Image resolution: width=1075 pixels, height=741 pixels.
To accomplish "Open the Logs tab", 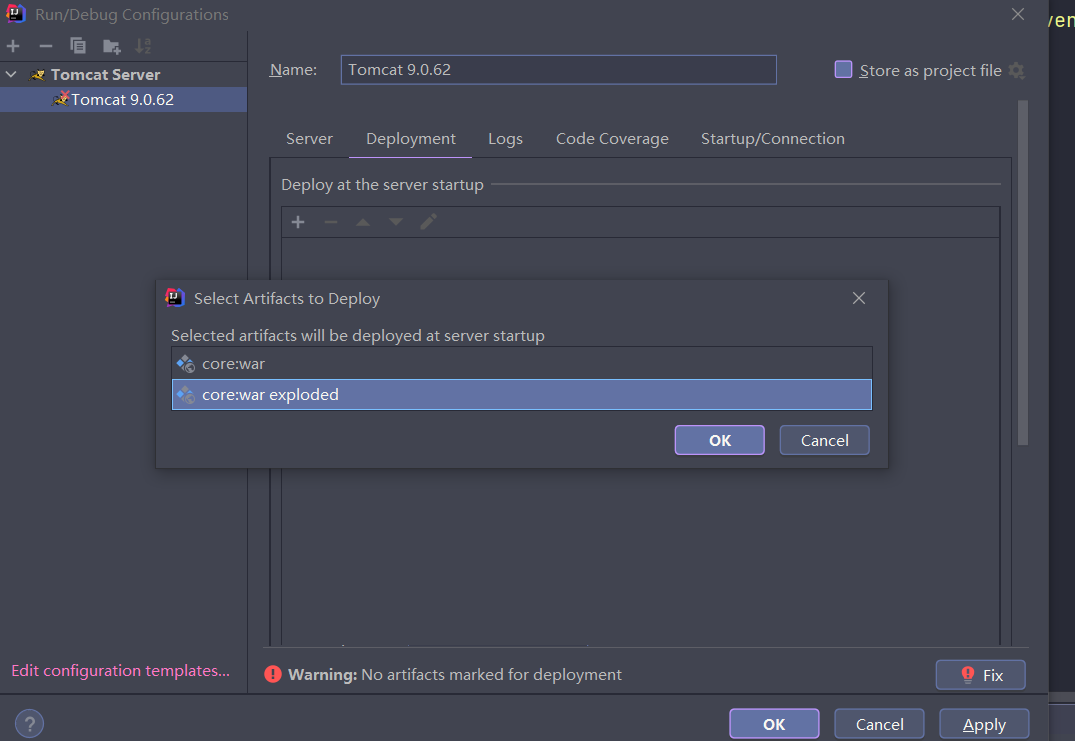I will pyautogui.click(x=505, y=138).
